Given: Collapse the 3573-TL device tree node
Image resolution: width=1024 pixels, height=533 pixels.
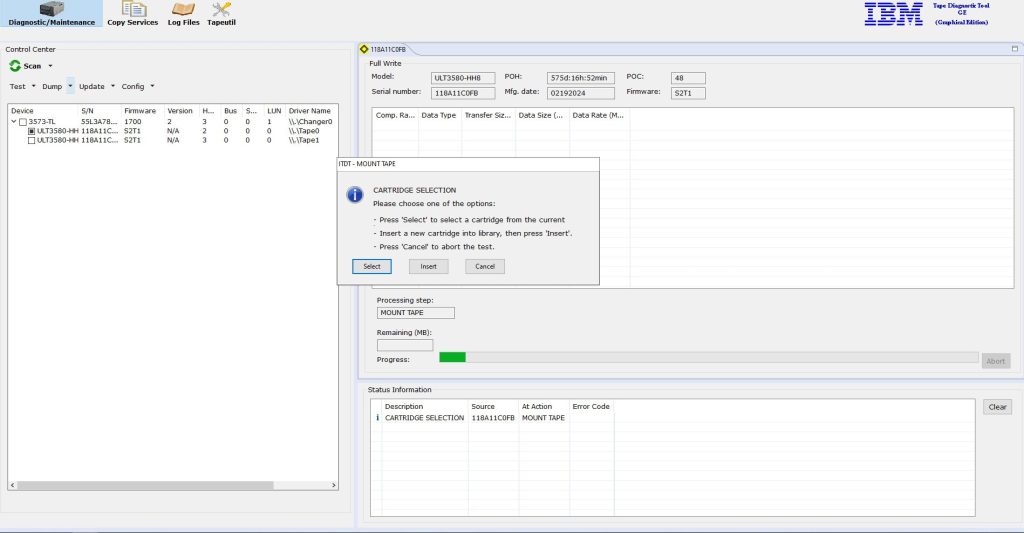Looking at the screenshot, I should 14,121.
